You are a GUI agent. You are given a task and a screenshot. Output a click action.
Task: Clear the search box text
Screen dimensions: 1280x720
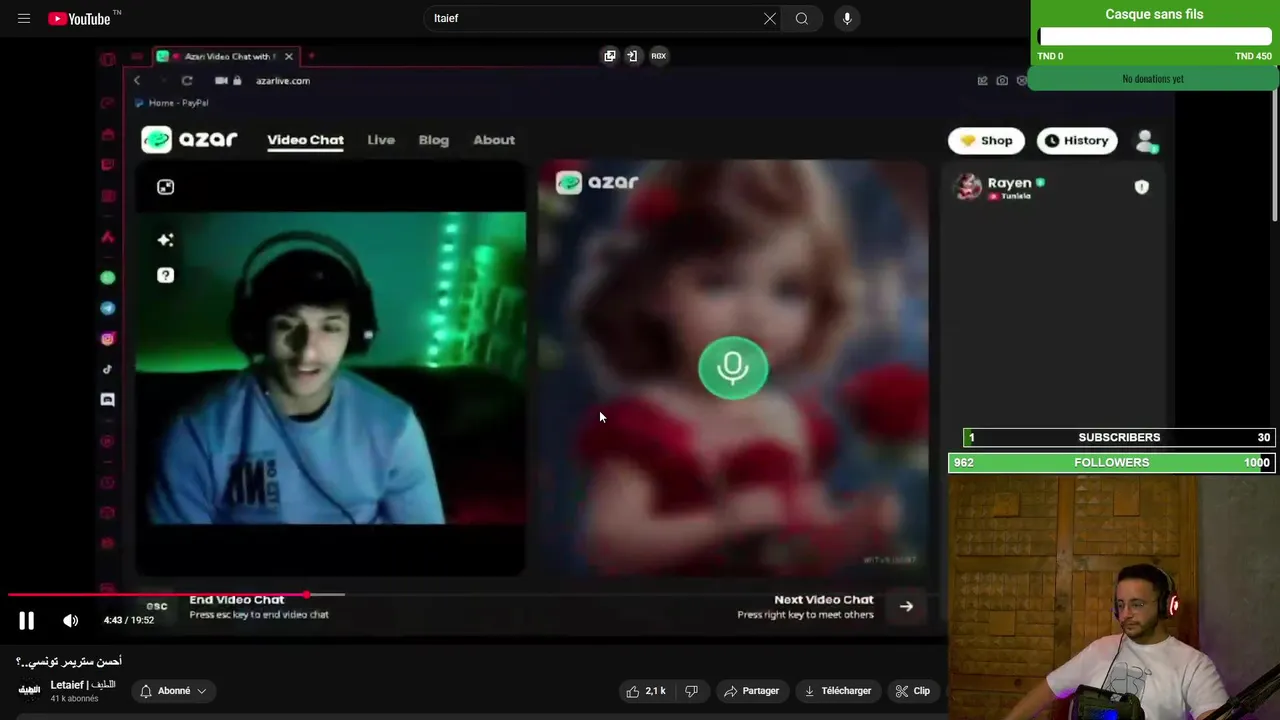pyautogui.click(x=770, y=18)
